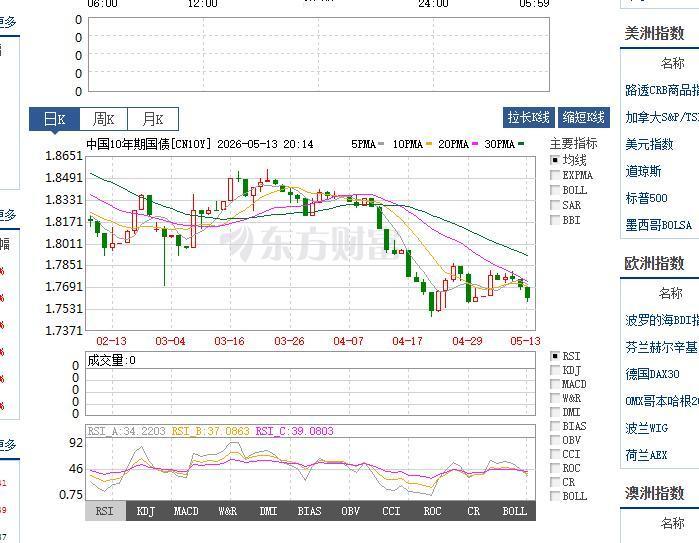
Task: Select the RSI sub-indicator radio option
Action: coord(555,356)
